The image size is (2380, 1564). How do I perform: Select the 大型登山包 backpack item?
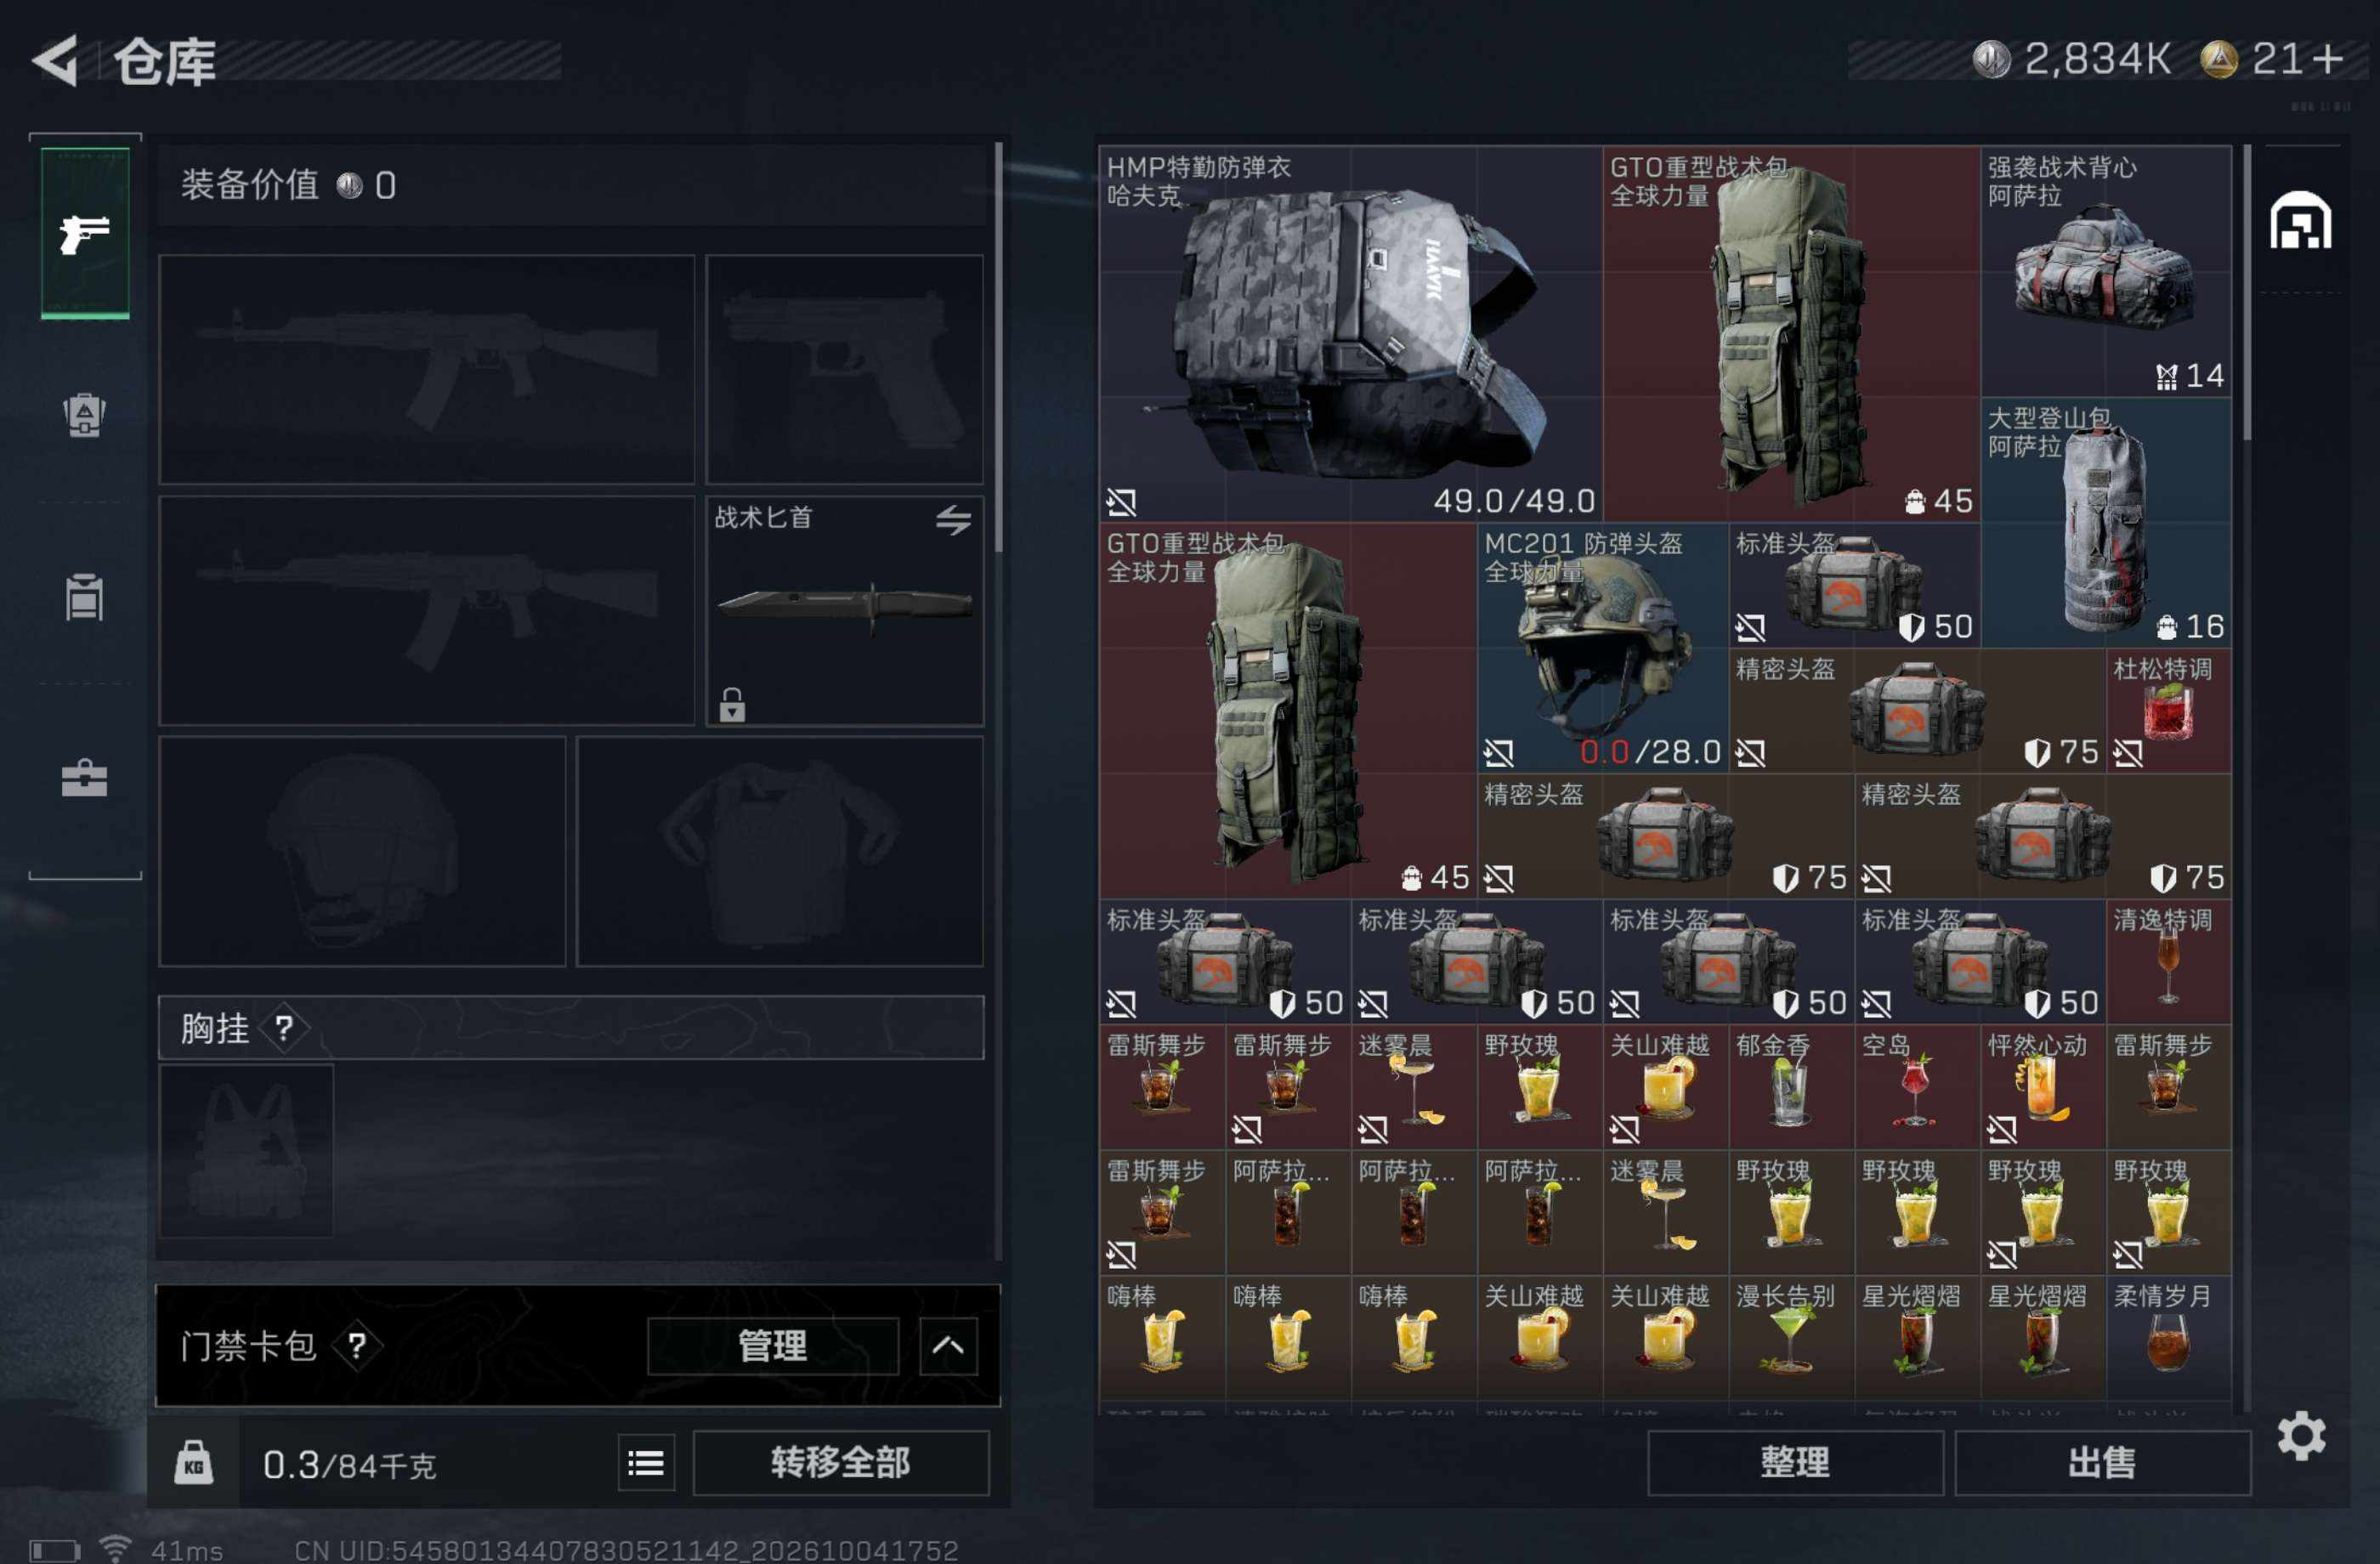pos(2105,523)
